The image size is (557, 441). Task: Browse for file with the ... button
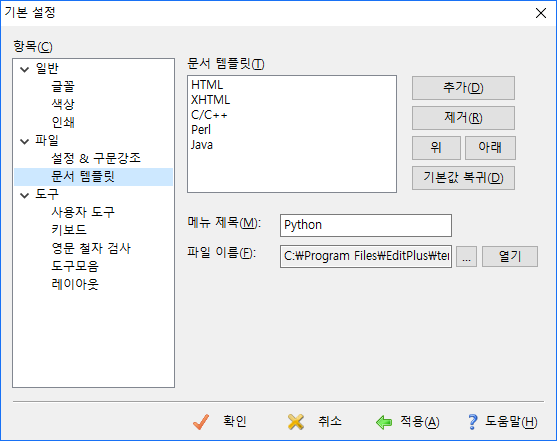[x=466, y=257]
